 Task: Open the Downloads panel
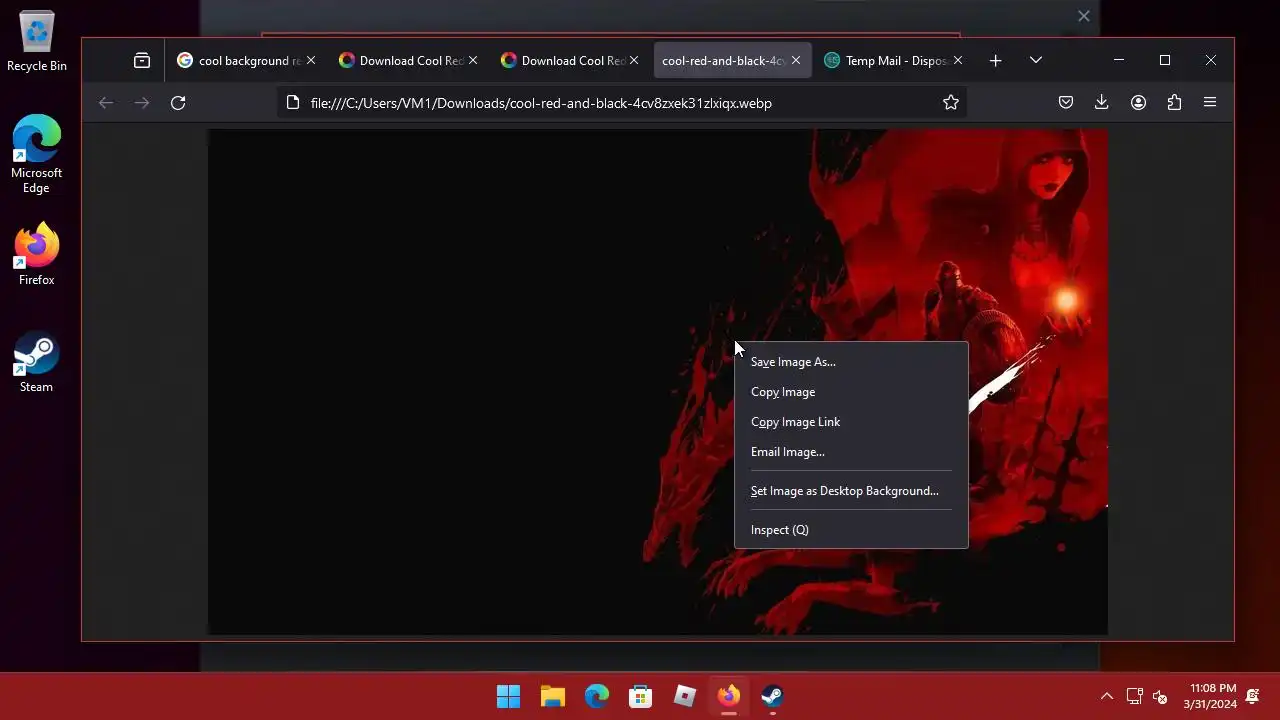pos(1102,103)
